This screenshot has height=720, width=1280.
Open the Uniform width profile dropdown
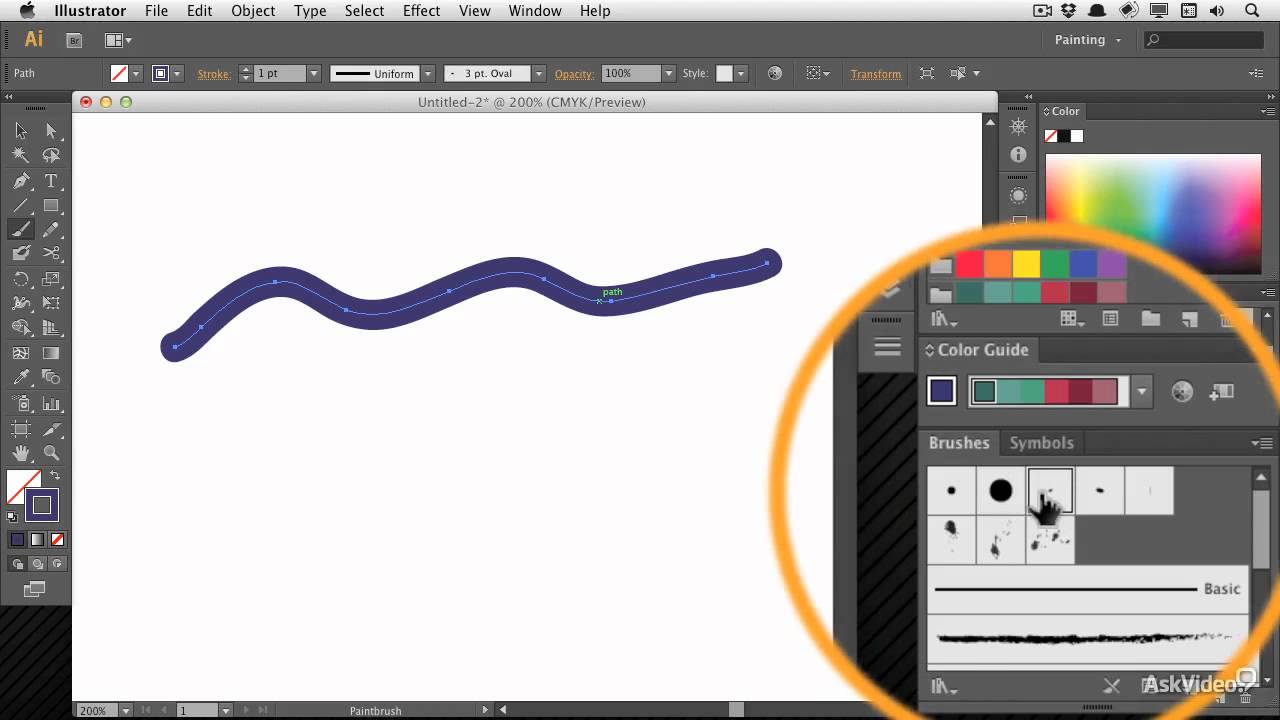click(x=428, y=74)
